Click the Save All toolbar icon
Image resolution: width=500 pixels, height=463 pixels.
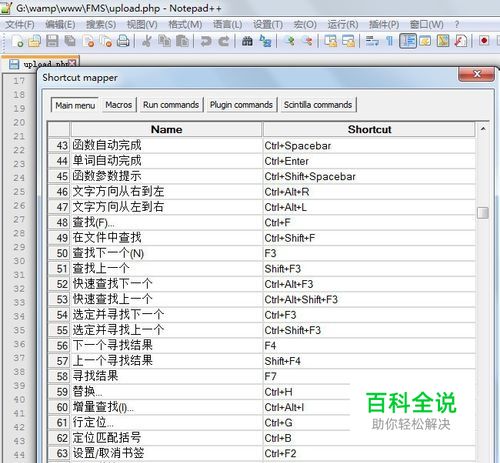point(70,41)
